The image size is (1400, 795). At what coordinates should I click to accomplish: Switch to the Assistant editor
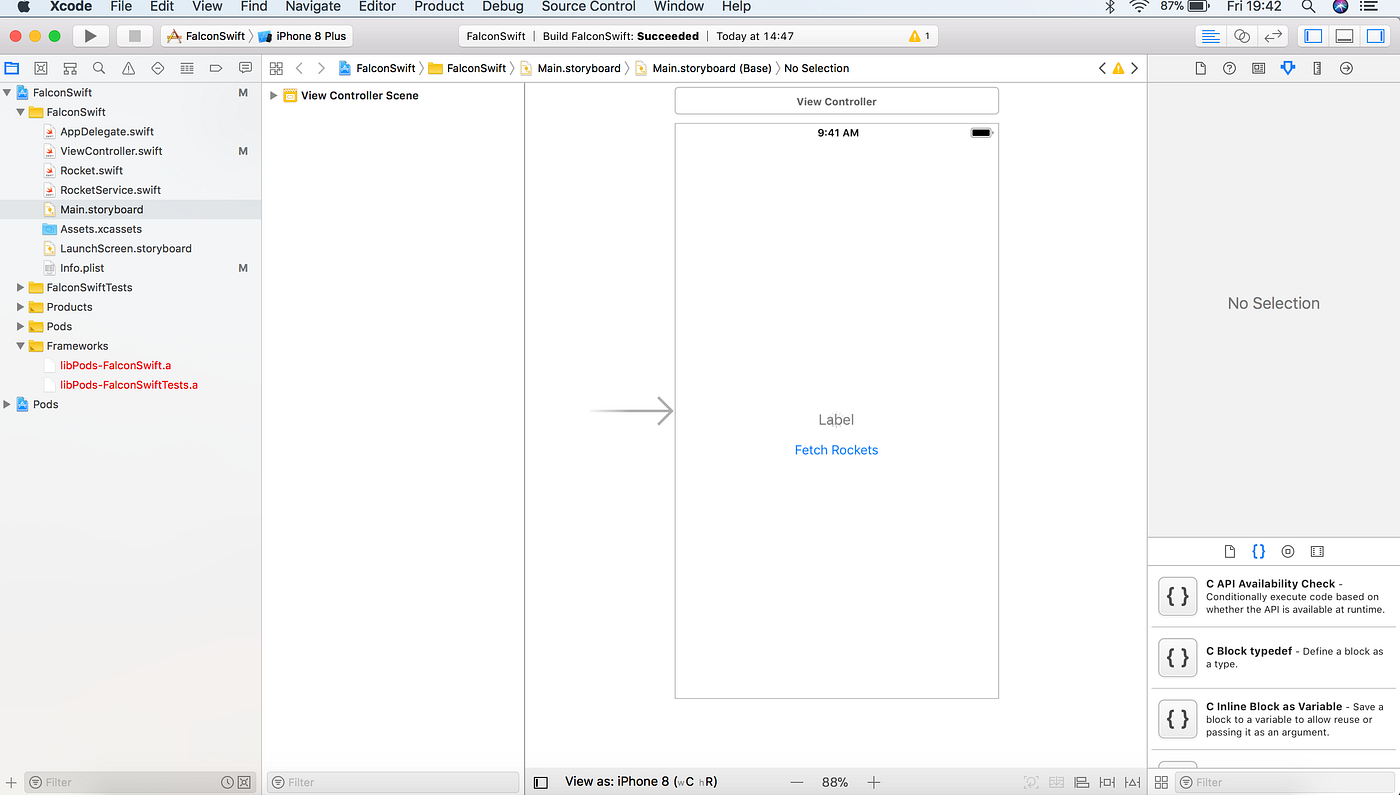pos(1242,36)
